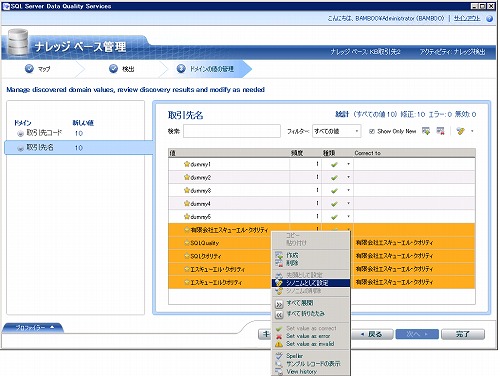Choose すべて折りたたみ in context menu

coord(311,314)
